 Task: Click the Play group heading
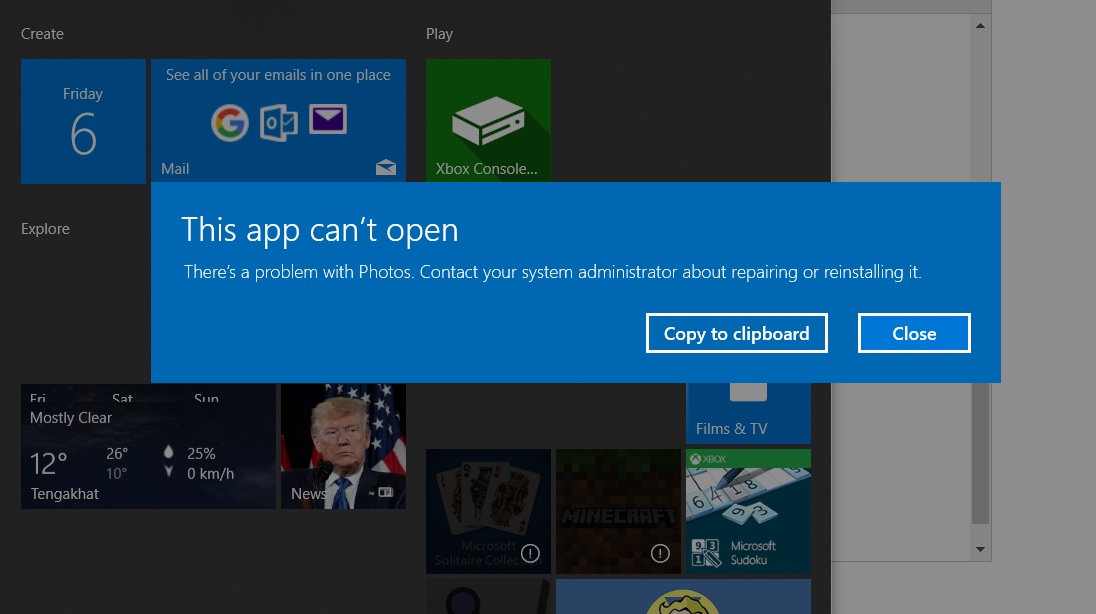click(439, 34)
